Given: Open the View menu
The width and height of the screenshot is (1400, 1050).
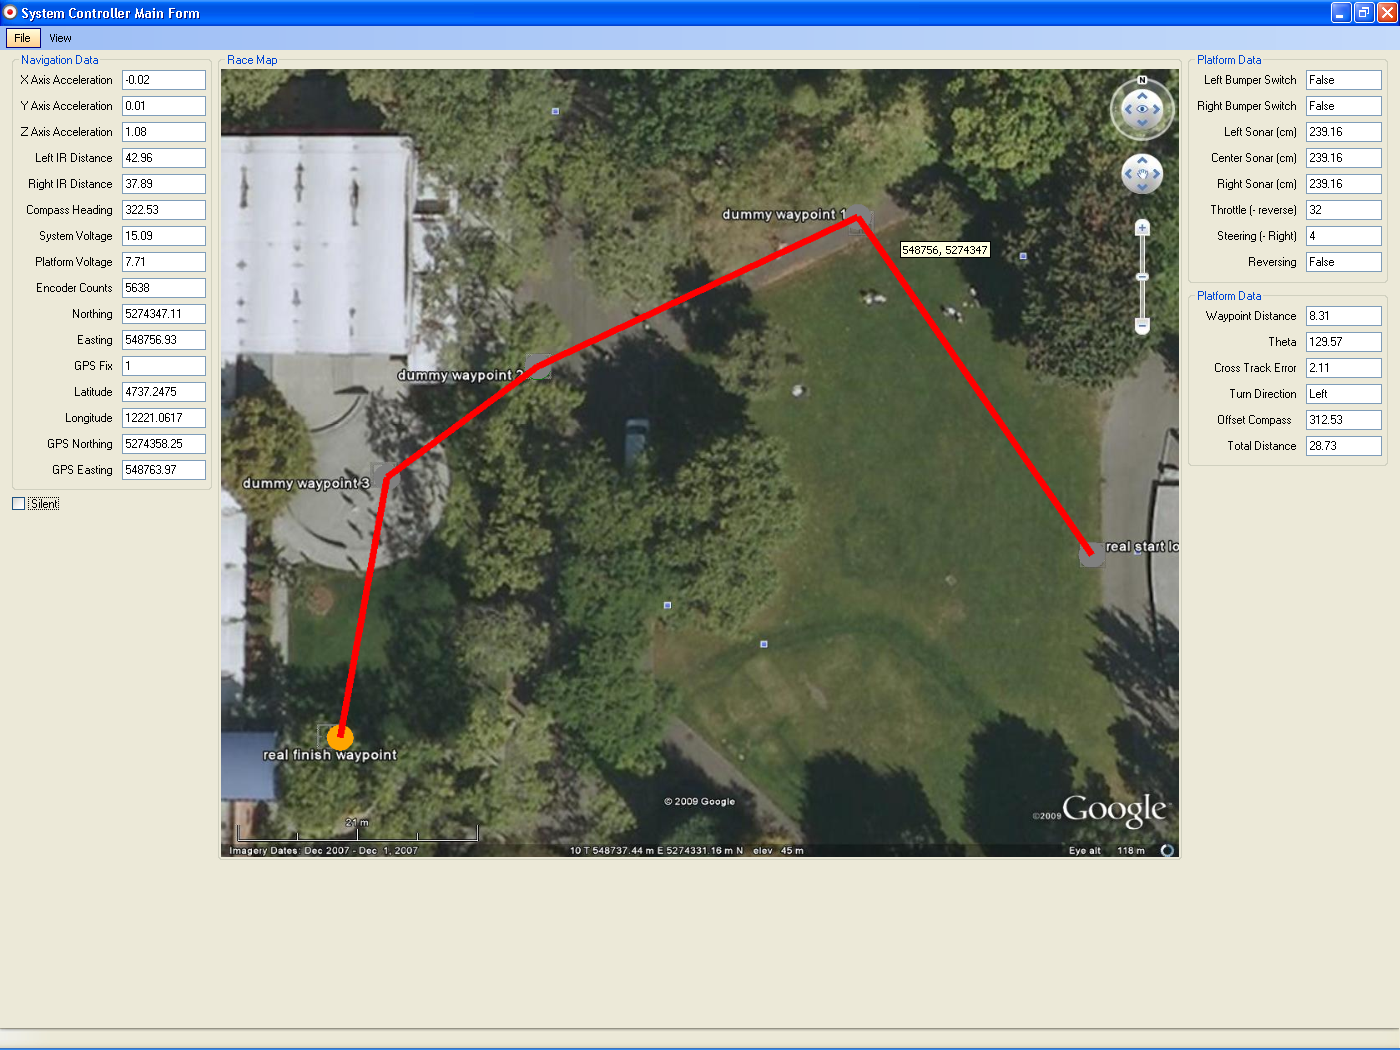Looking at the screenshot, I should [60, 38].
